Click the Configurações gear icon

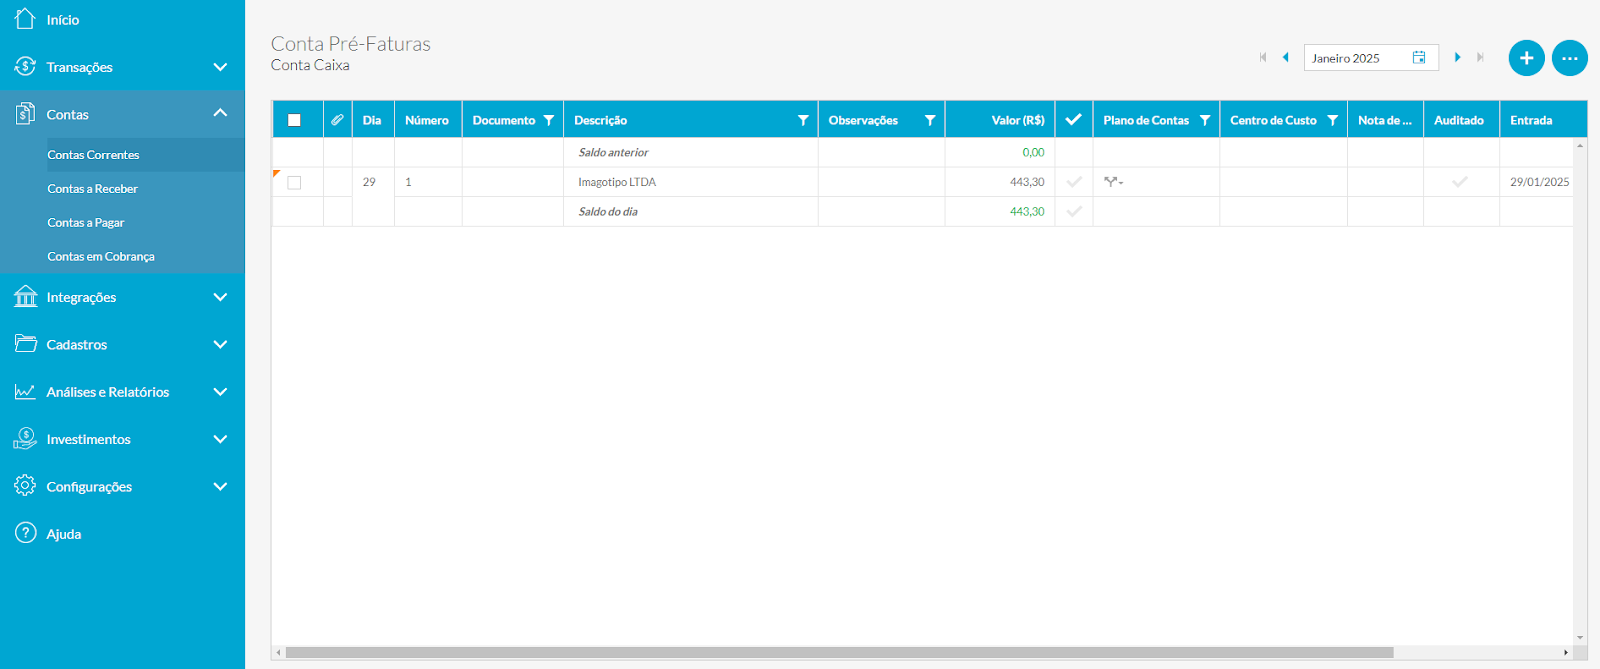[x=25, y=485]
